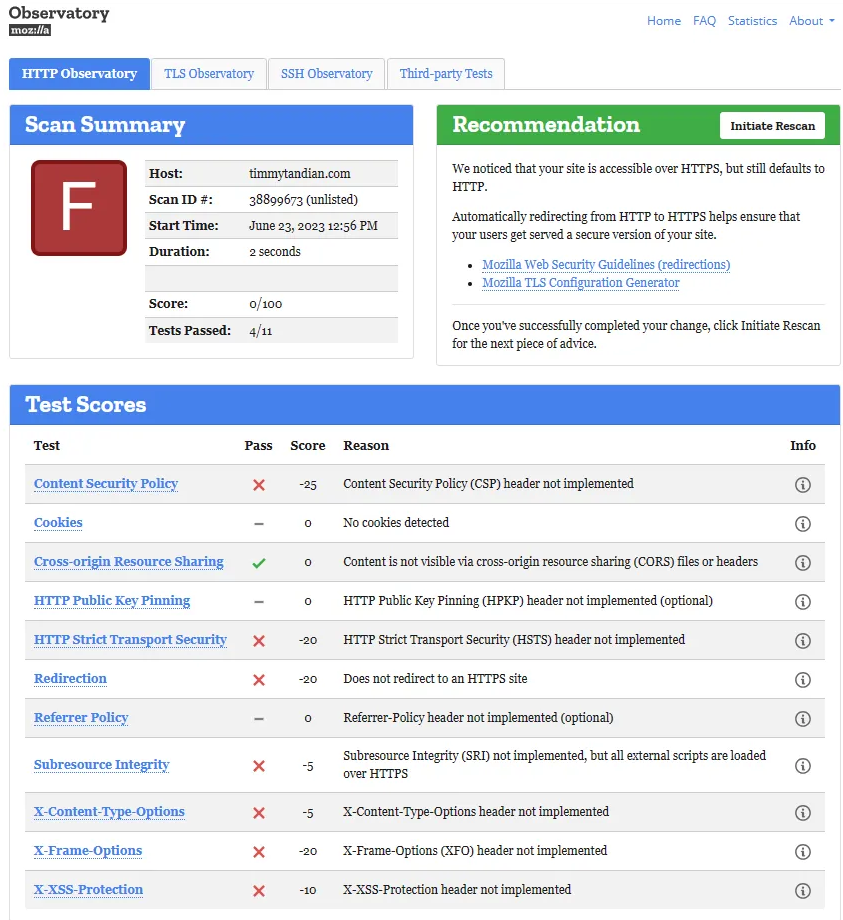This screenshot has height=920, width=843.
Task: Click the info icon for Content Security Policy
Action: pos(803,484)
